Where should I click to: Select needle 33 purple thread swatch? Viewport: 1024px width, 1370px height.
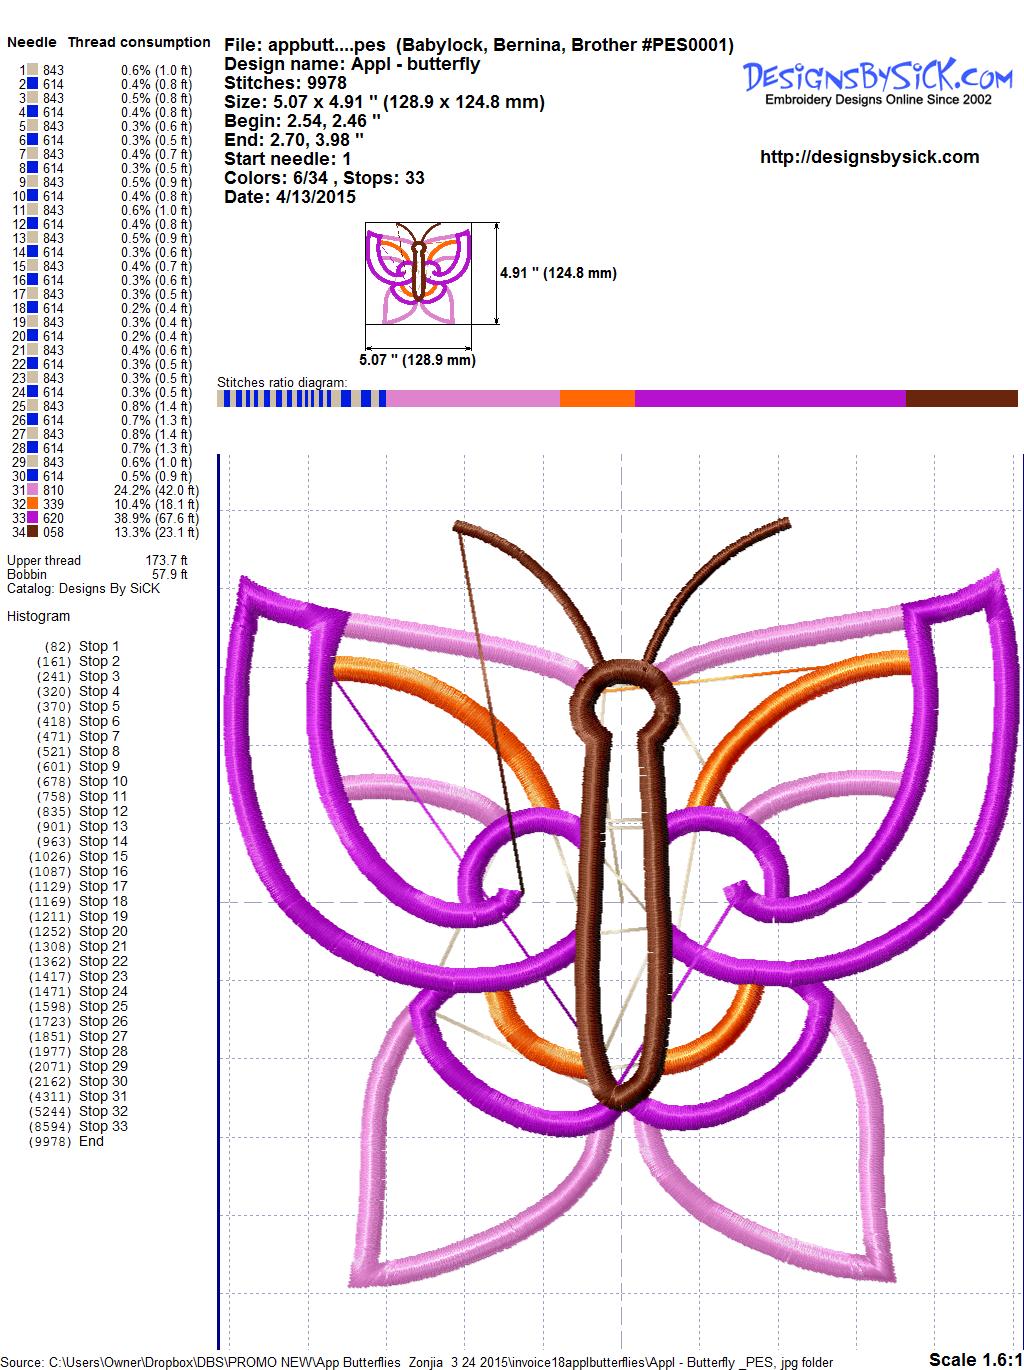[x=33, y=519]
